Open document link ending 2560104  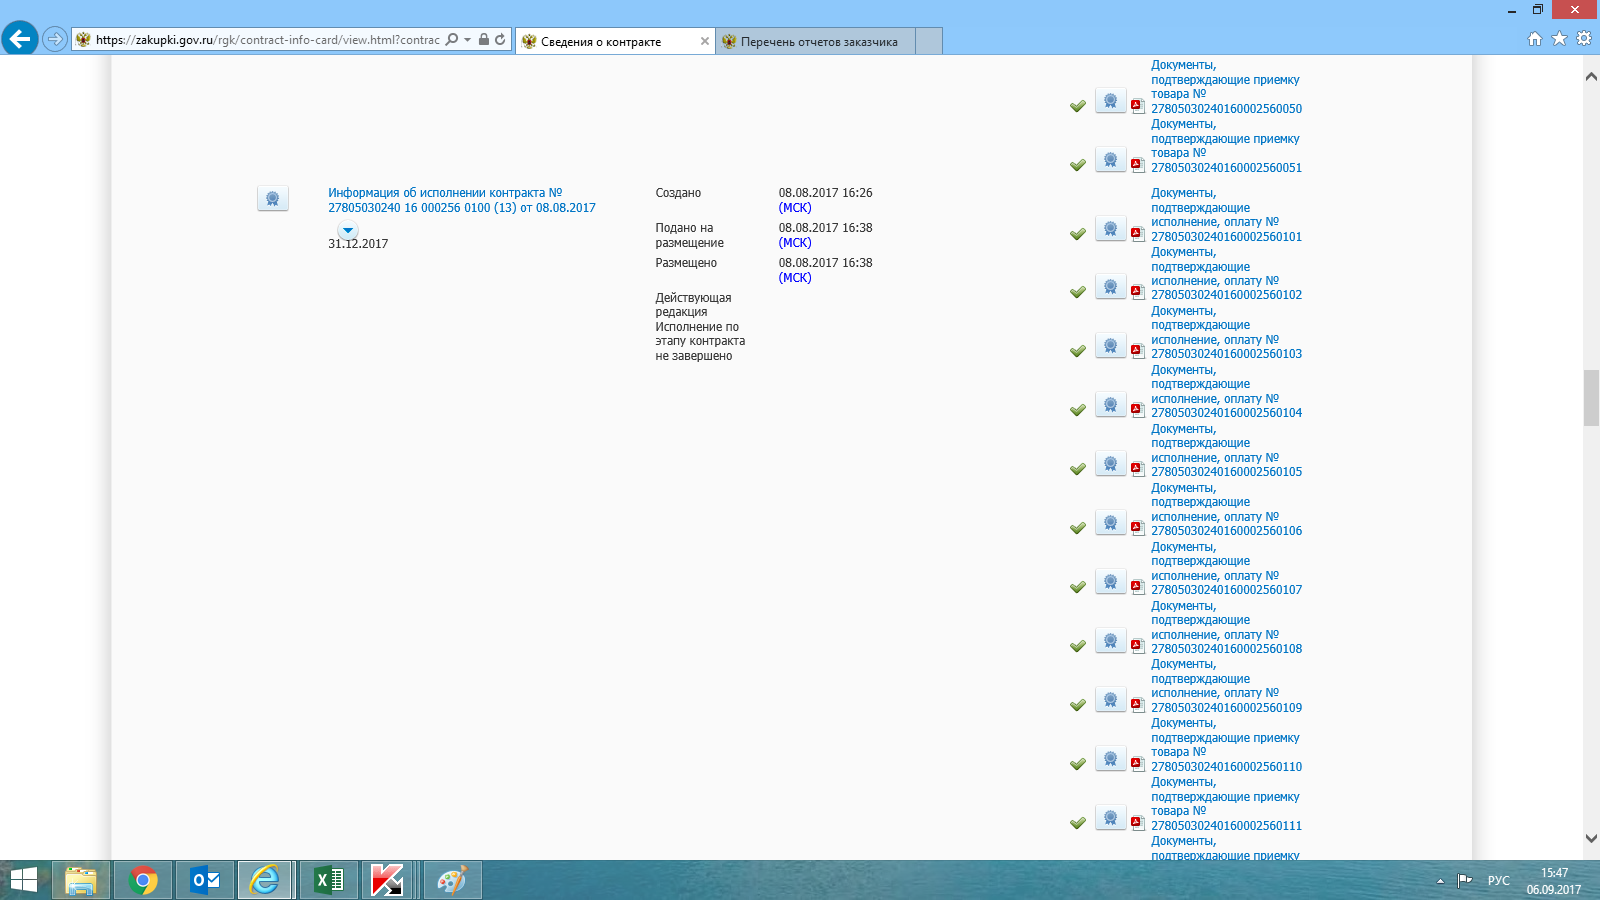click(x=1226, y=391)
